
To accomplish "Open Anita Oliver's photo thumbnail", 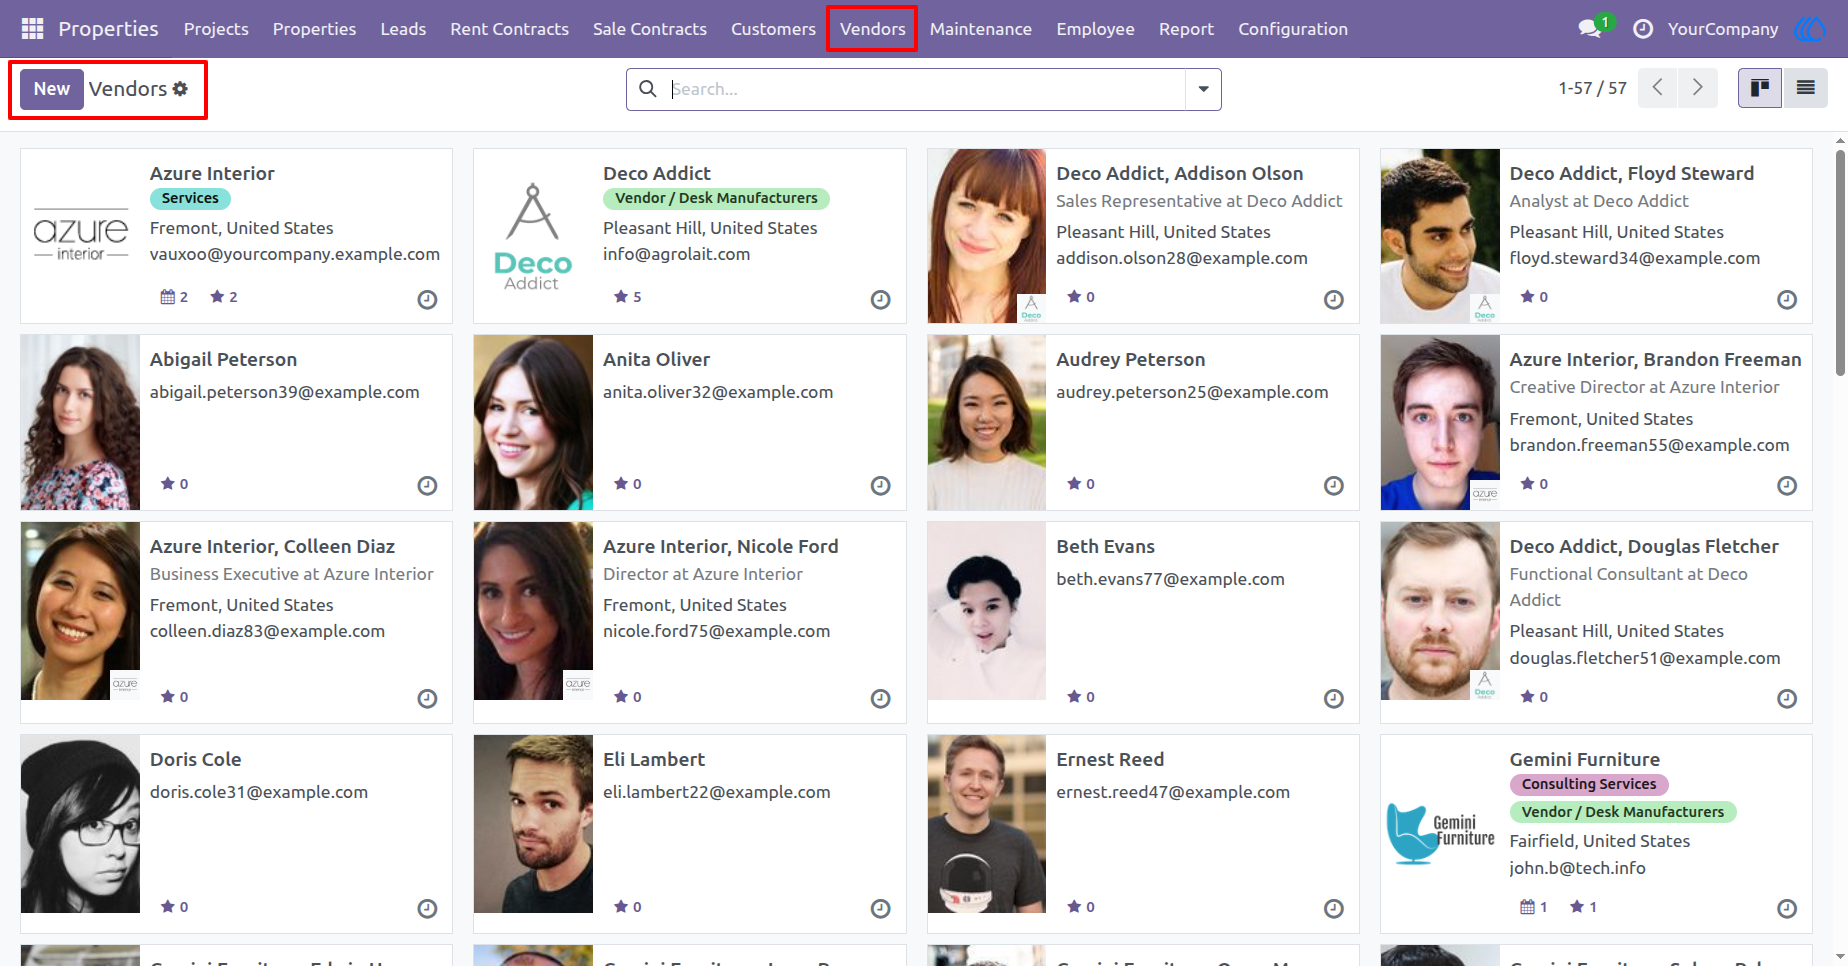I will 533,422.
